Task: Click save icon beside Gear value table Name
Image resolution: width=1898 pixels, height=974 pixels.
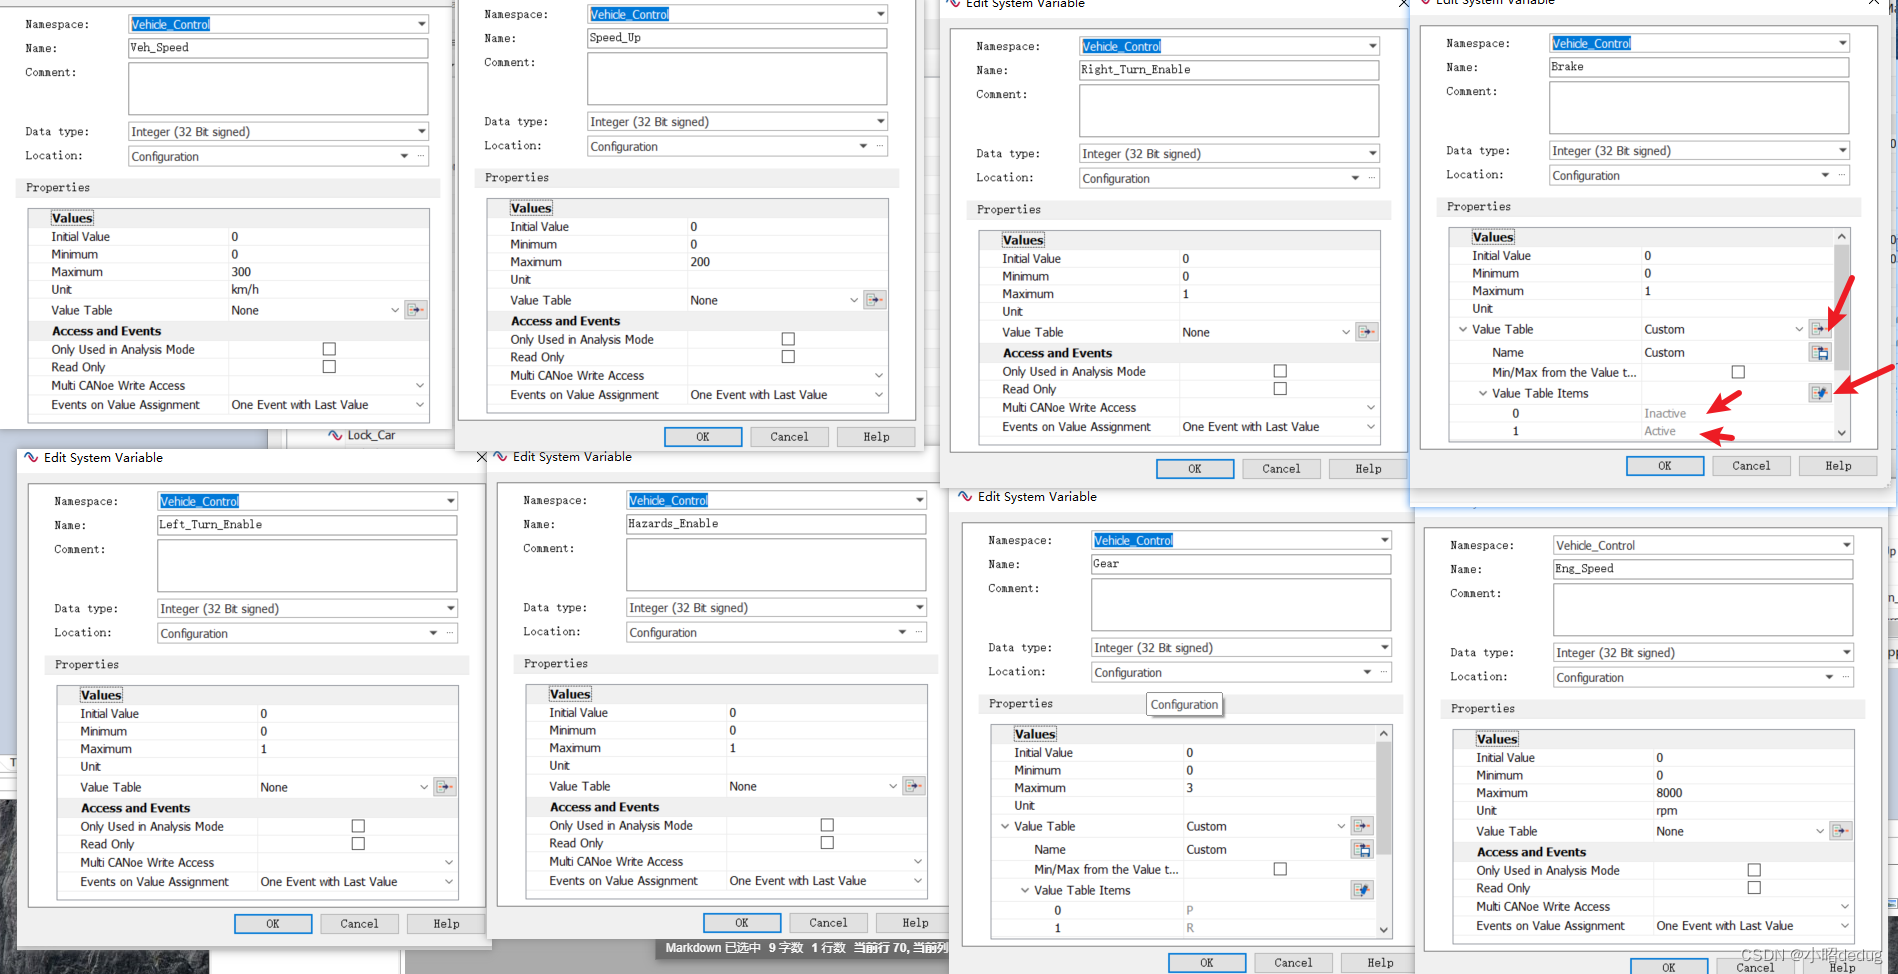Action: (x=1362, y=850)
